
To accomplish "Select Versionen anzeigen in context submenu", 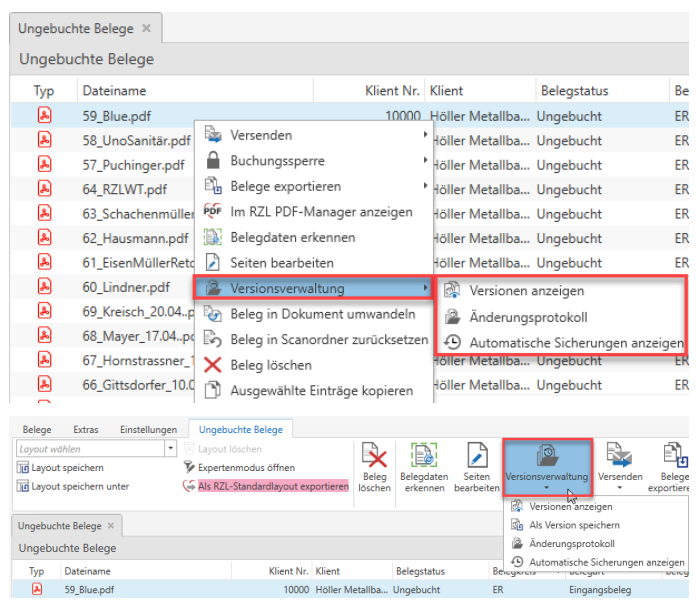I will 527,290.
